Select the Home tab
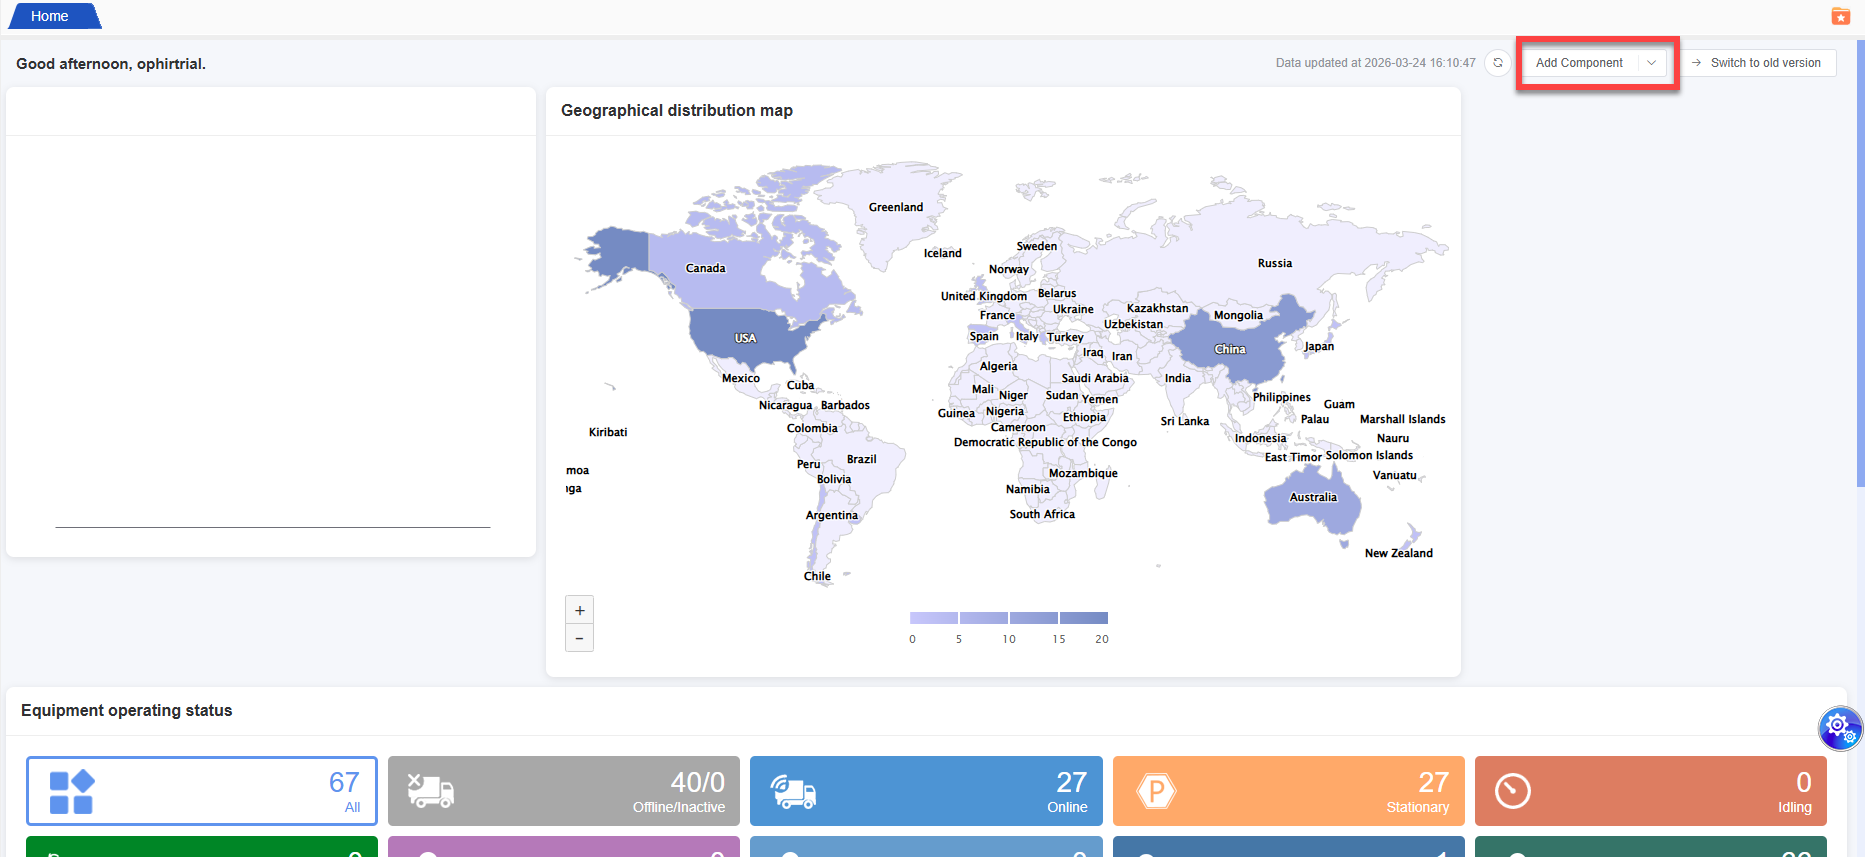Image resolution: width=1865 pixels, height=857 pixels. [50, 16]
